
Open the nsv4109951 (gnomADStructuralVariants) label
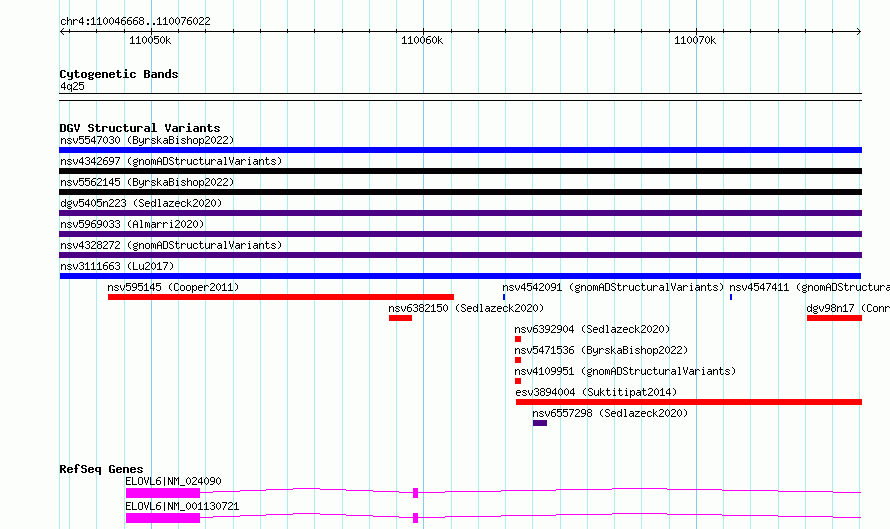(x=625, y=371)
